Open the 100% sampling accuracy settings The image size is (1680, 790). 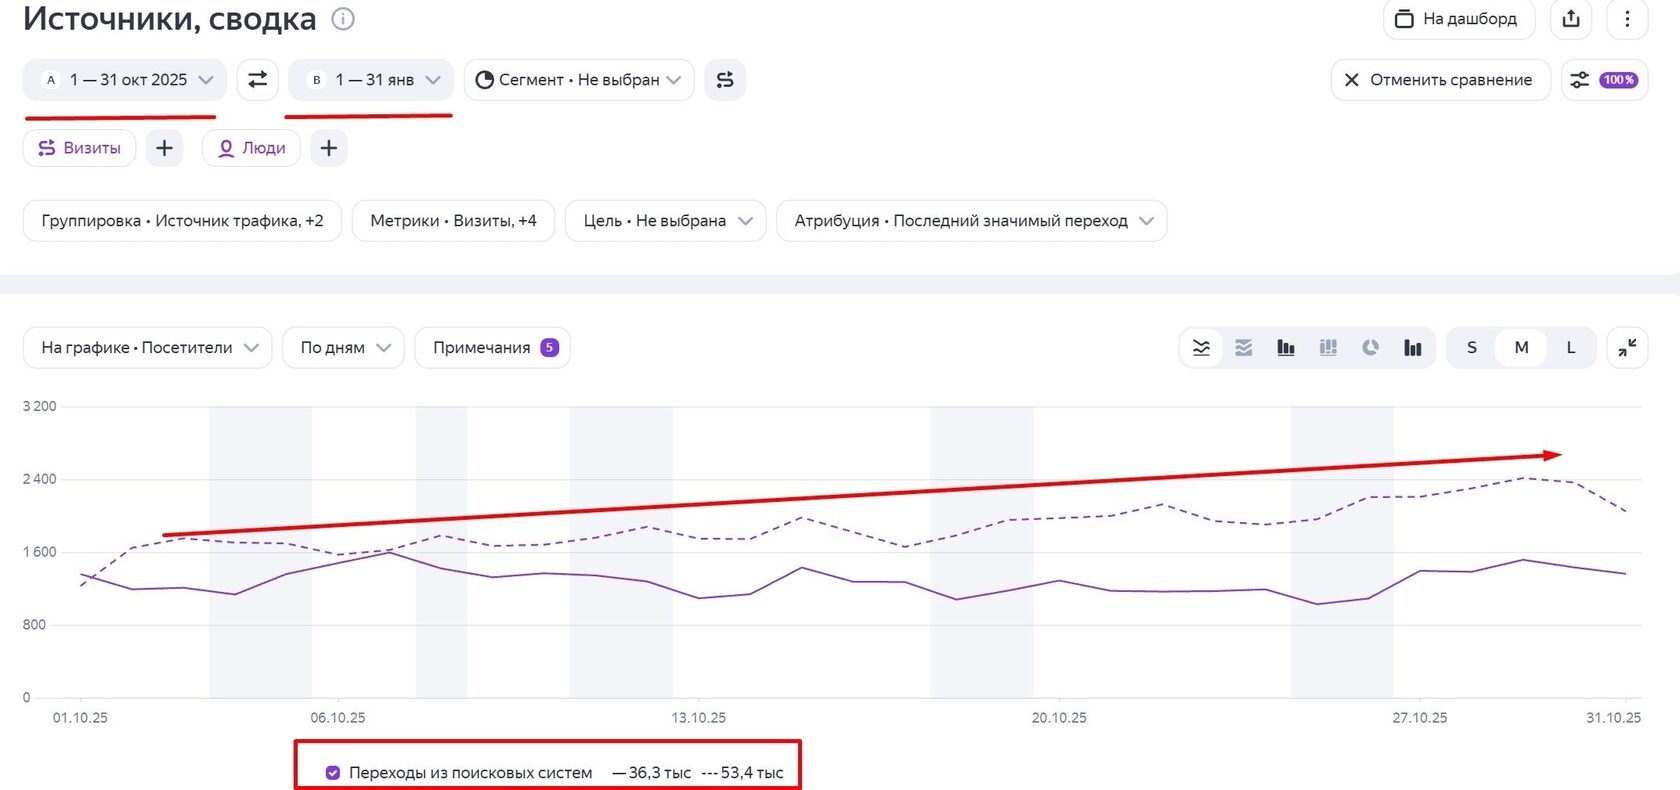coord(1604,80)
